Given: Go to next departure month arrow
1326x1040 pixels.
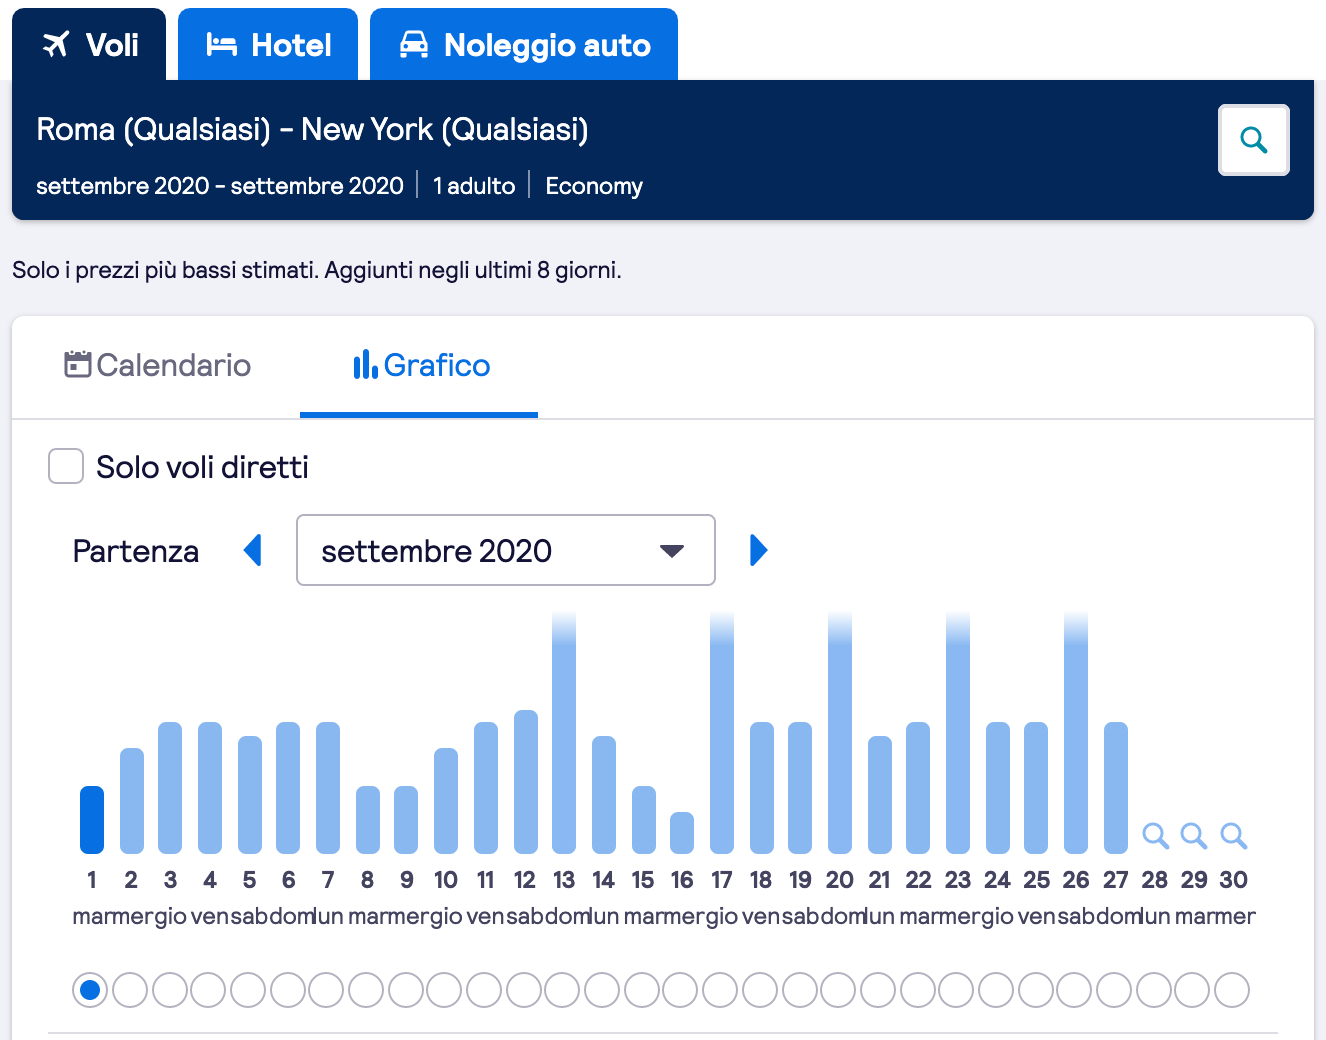Looking at the screenshot, I should (759, 550).
